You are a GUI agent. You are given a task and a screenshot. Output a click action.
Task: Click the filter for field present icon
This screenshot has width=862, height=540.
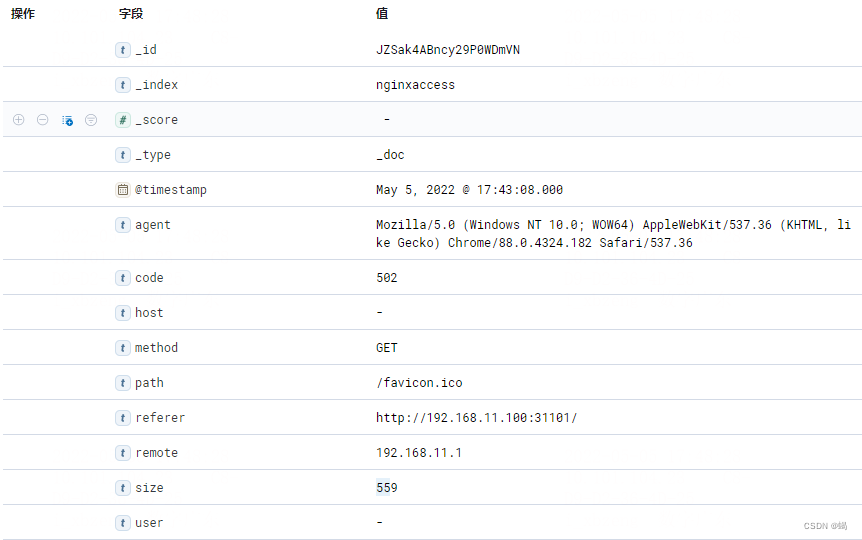pos(91,120)
